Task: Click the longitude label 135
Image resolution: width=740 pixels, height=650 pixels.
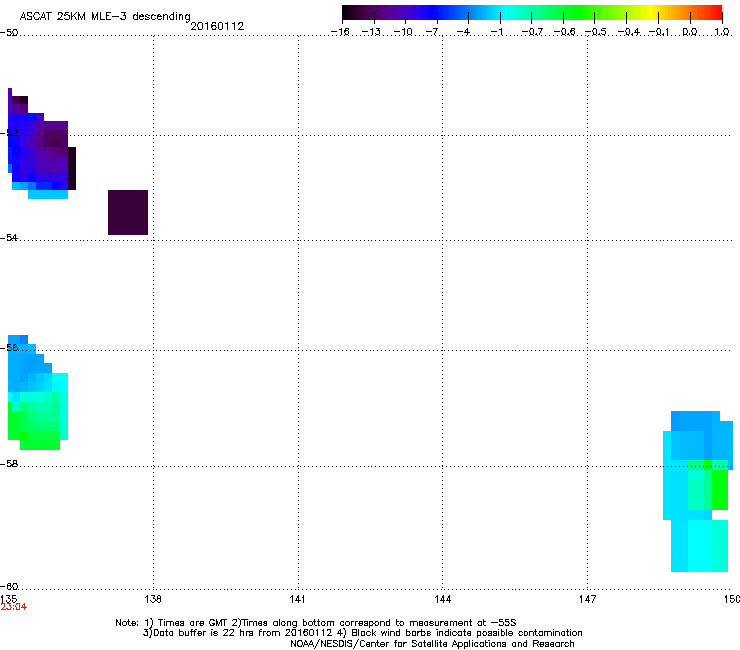Action: [9, 599]
